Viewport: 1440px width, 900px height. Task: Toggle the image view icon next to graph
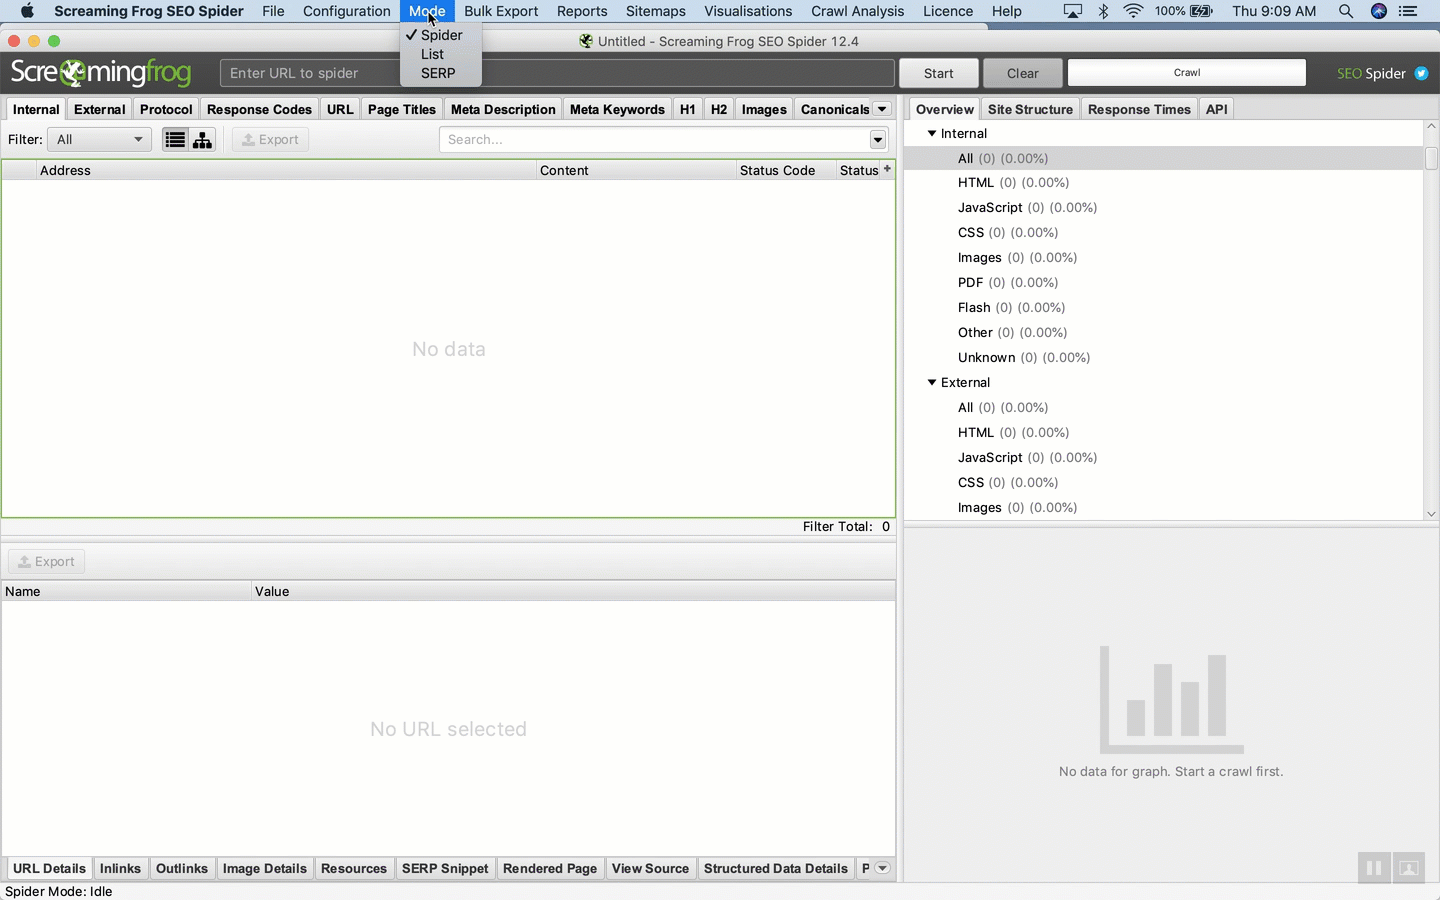(x=1409, y=868)
